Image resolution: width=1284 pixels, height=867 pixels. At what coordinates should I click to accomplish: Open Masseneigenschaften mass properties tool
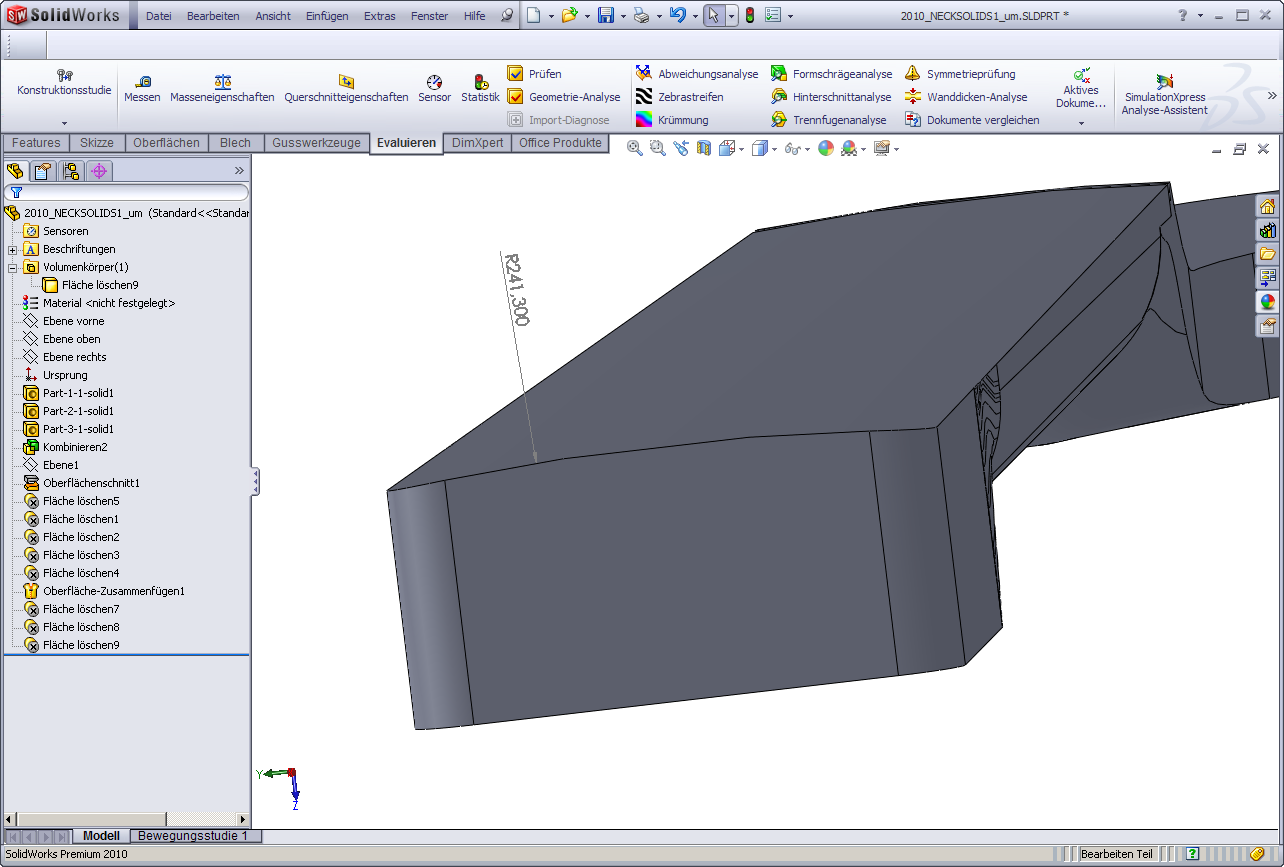222,82
